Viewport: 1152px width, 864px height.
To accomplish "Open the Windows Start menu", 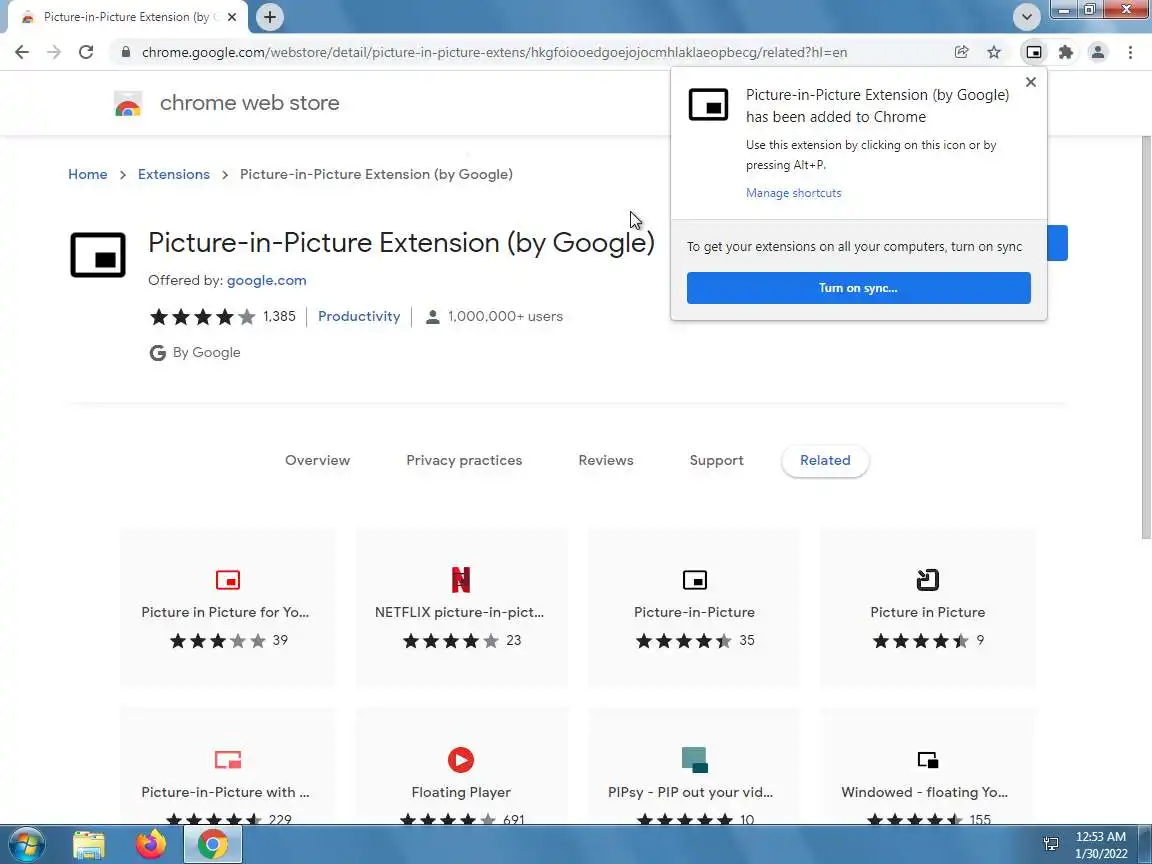I will click(x=26, y=844).
